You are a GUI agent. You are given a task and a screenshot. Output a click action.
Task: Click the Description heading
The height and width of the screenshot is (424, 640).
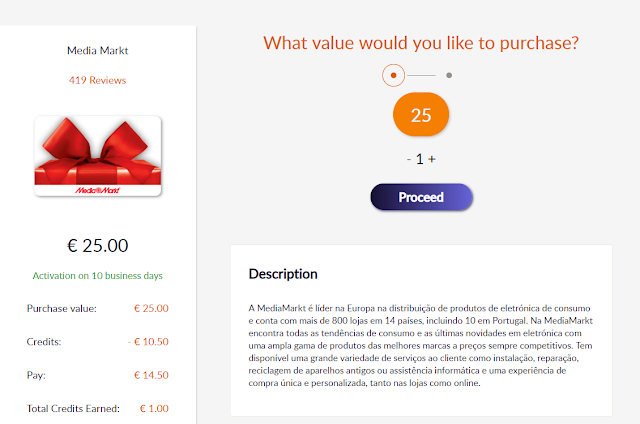click(283, 273)
